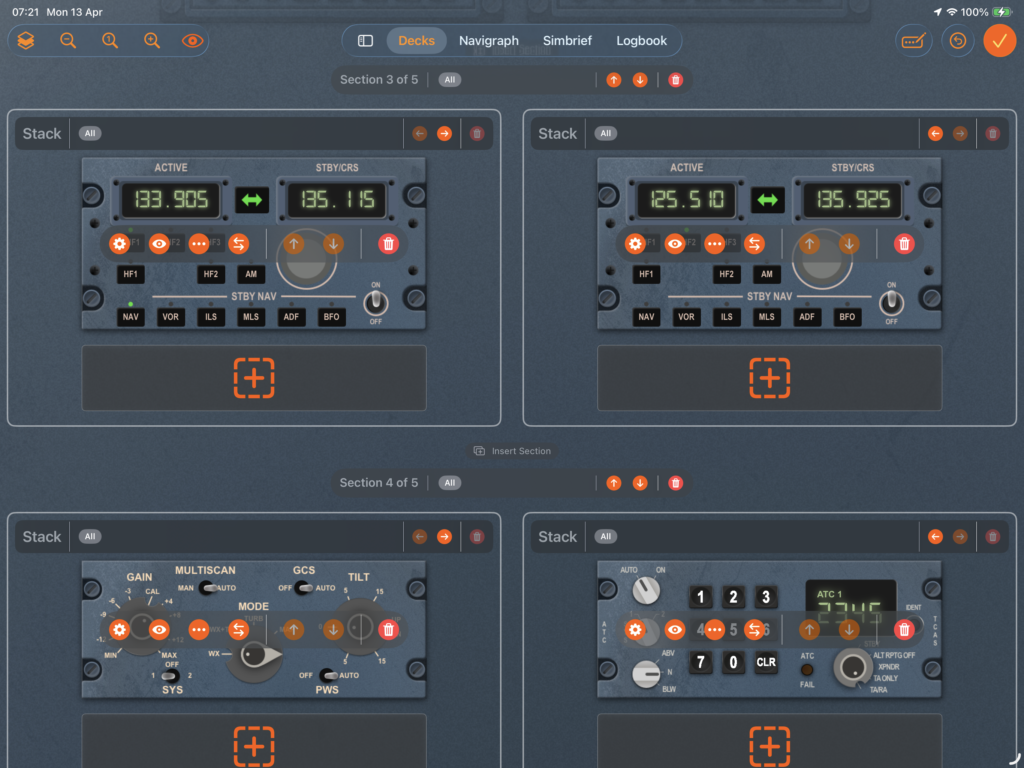Viewport: 1024px width, 768px height.
Task: Delete Section 3 using its trash icon
Action: (676, 80)
